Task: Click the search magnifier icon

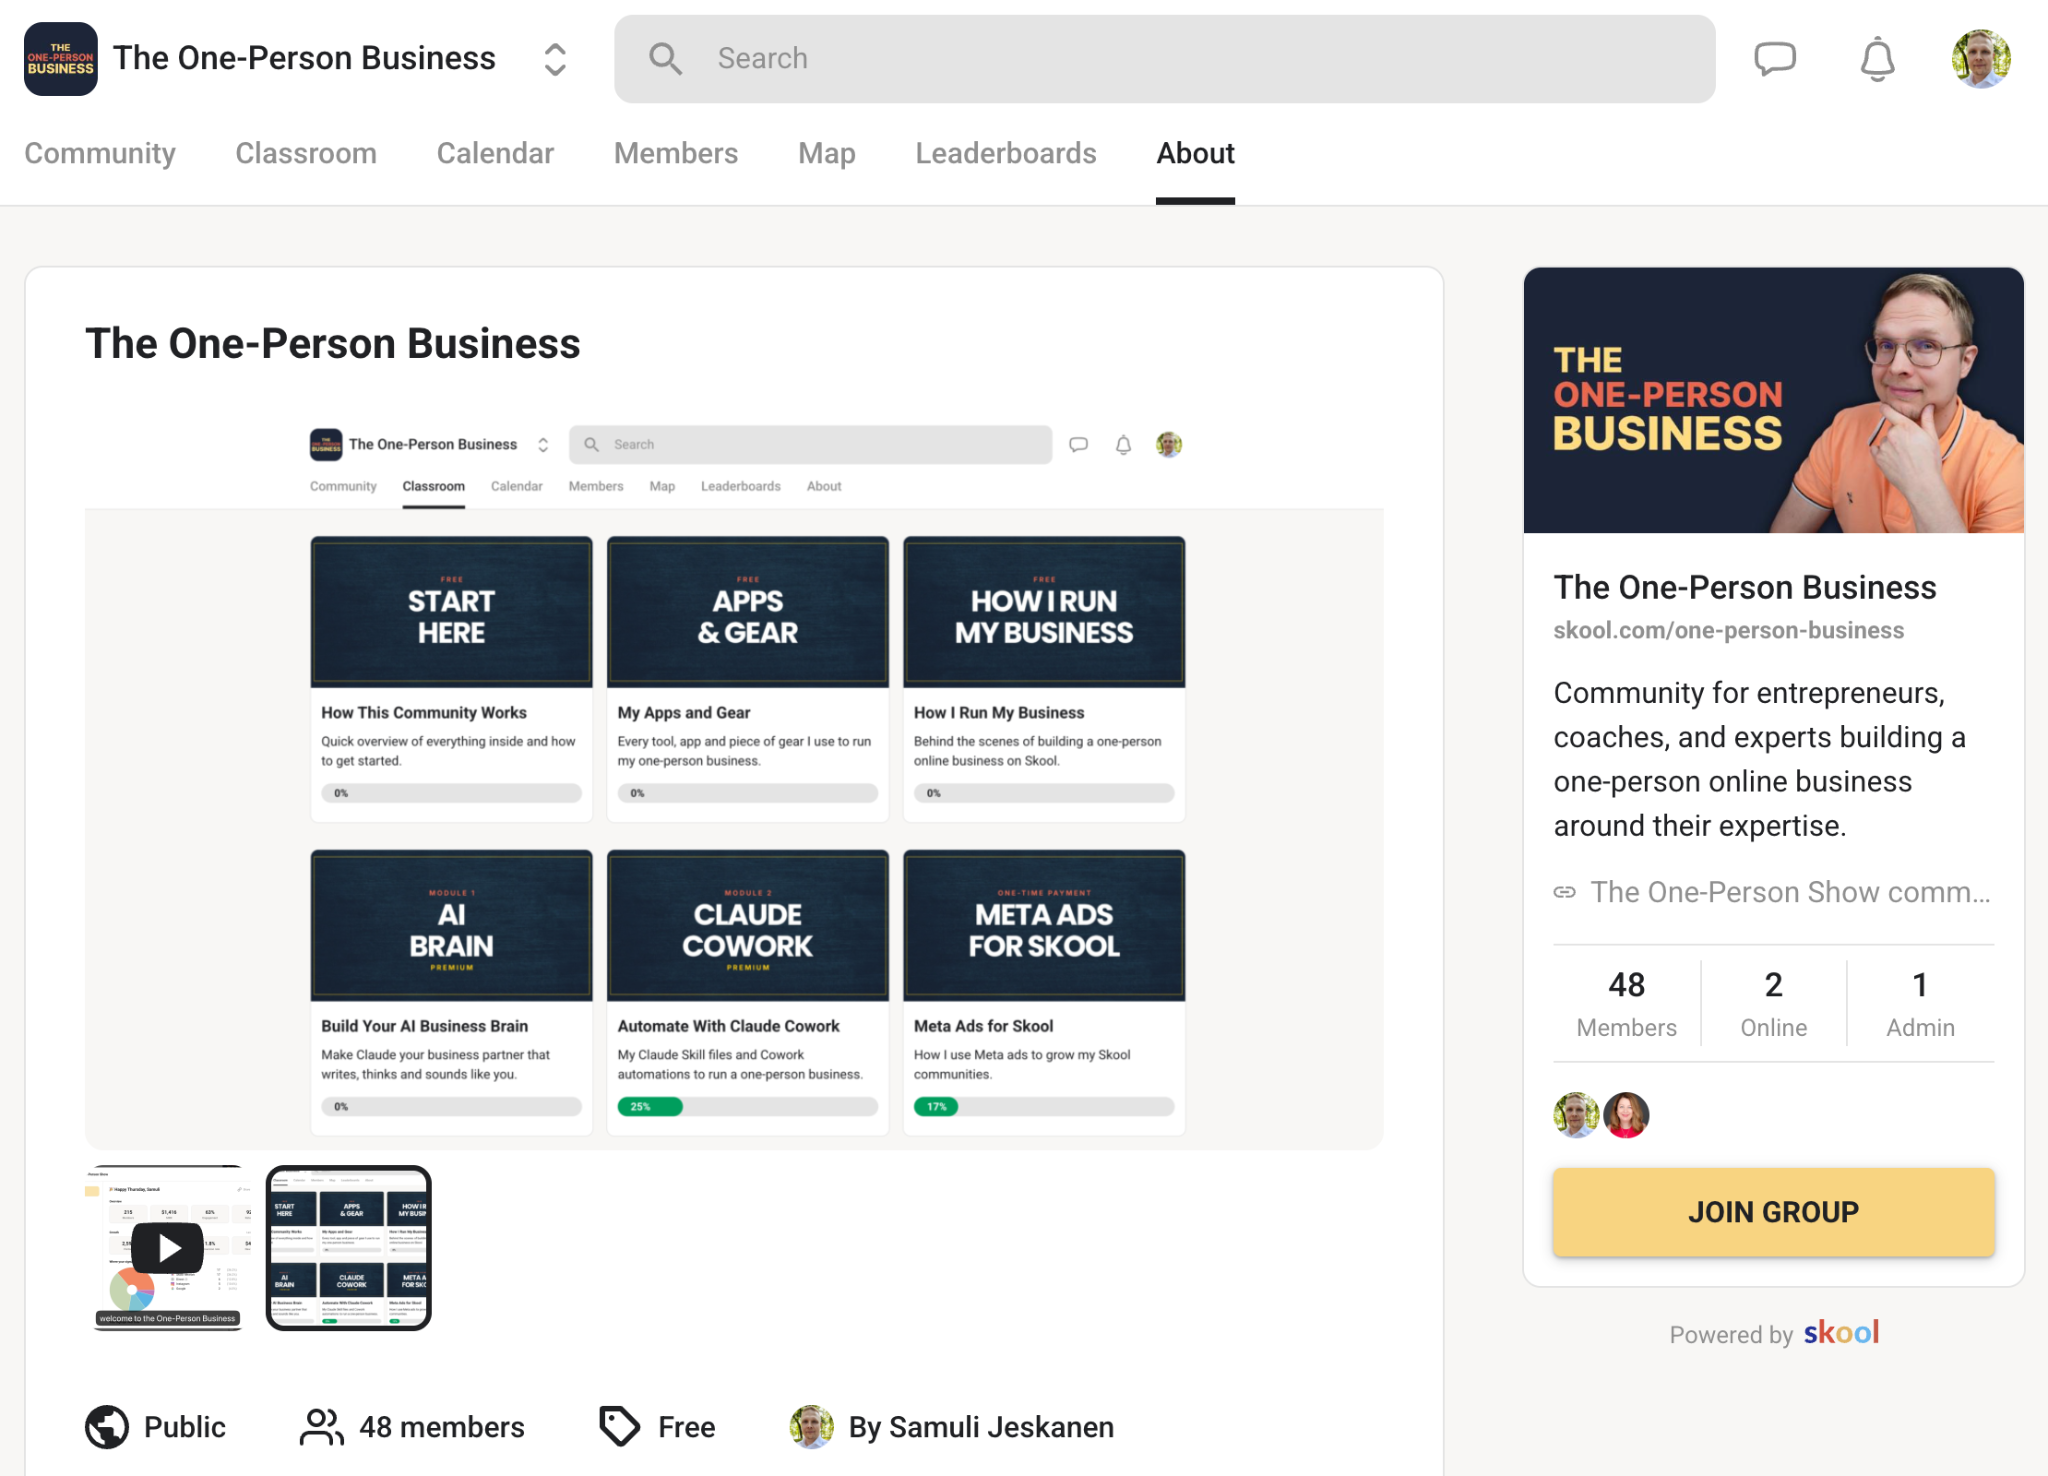Action: click(665, 59)
